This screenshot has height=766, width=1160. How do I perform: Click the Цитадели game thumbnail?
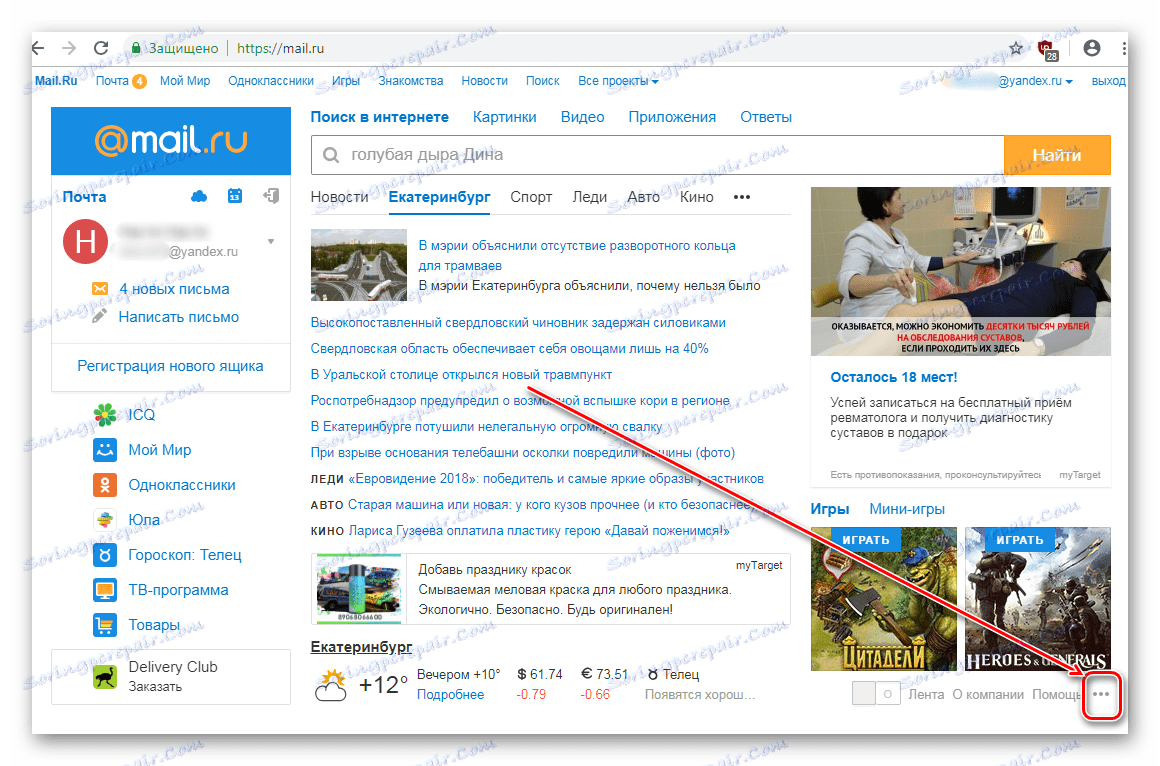coord(883,599)
